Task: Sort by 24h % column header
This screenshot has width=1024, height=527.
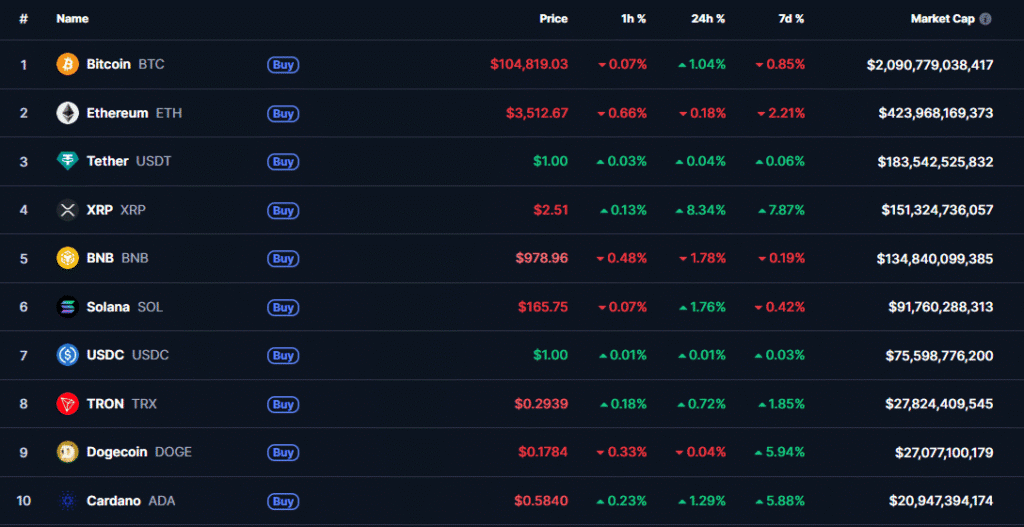Action: pyautogui.click(x=708, y=19)
